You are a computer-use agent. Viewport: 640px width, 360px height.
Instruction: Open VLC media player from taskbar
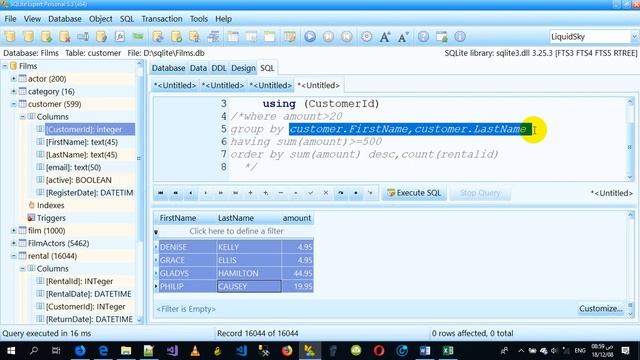pos(195,351)
